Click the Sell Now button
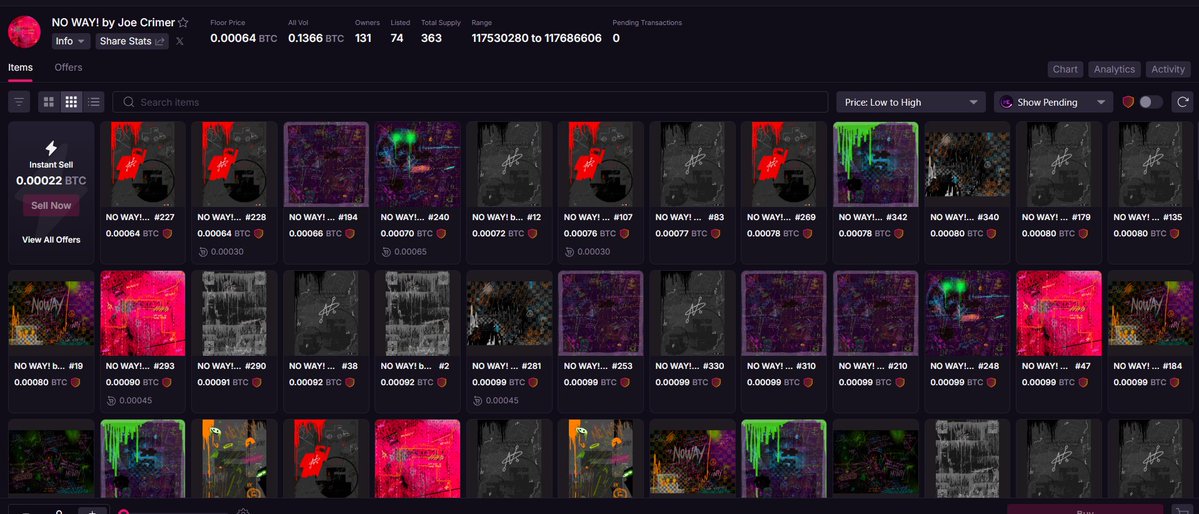 pyautogui.click(x=51, y=206)
